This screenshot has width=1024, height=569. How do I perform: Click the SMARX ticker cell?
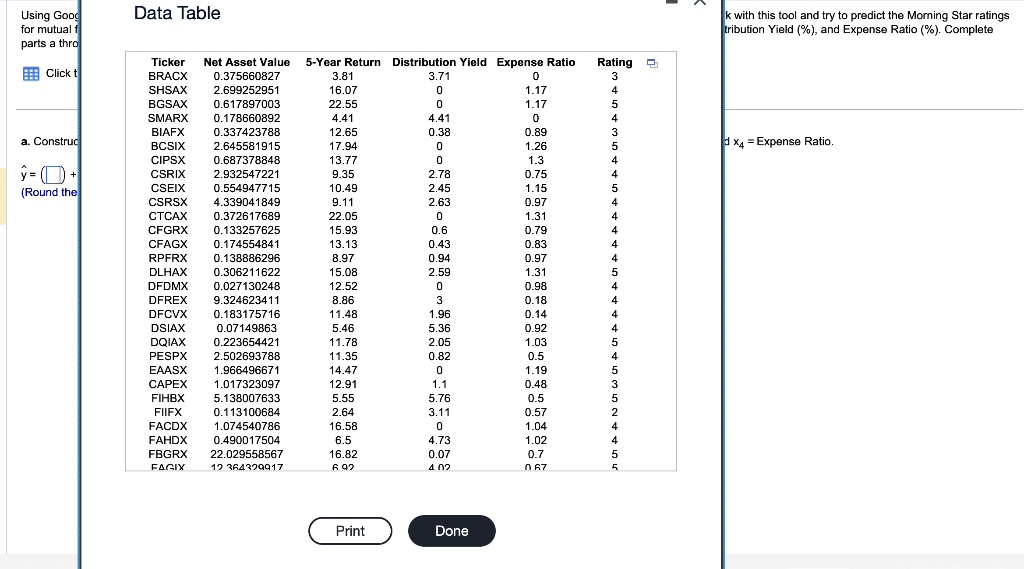pos(168,118)
